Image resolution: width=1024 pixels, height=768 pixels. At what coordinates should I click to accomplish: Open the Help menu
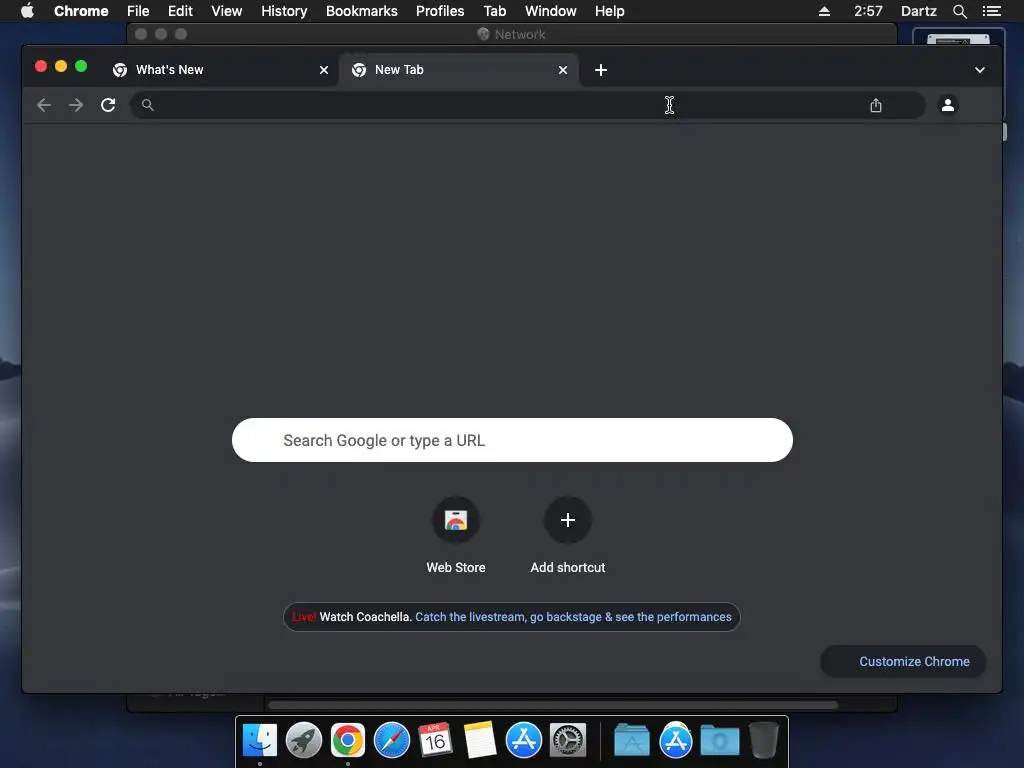click(609, 11)
